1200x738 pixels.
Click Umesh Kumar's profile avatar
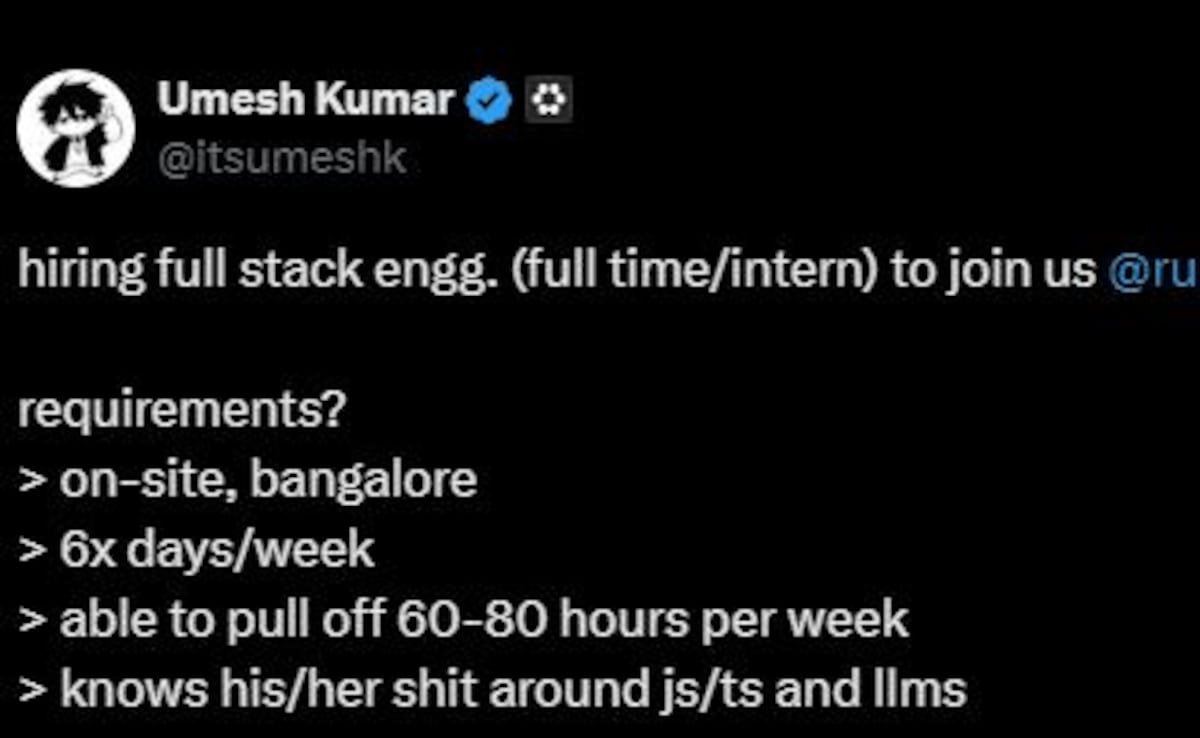77,130
